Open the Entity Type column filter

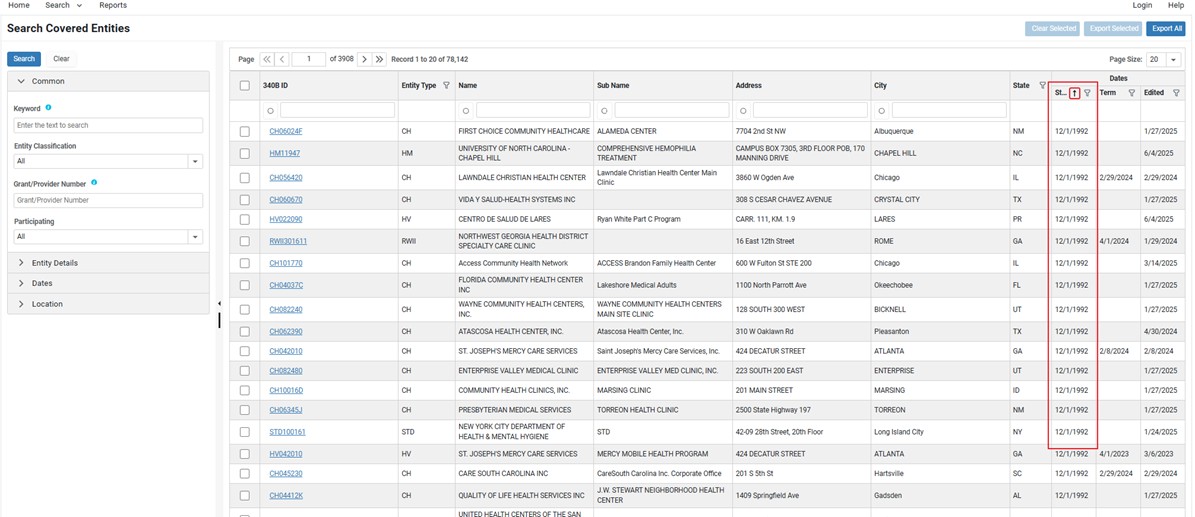pyautogui.click(x=446, y=86)
